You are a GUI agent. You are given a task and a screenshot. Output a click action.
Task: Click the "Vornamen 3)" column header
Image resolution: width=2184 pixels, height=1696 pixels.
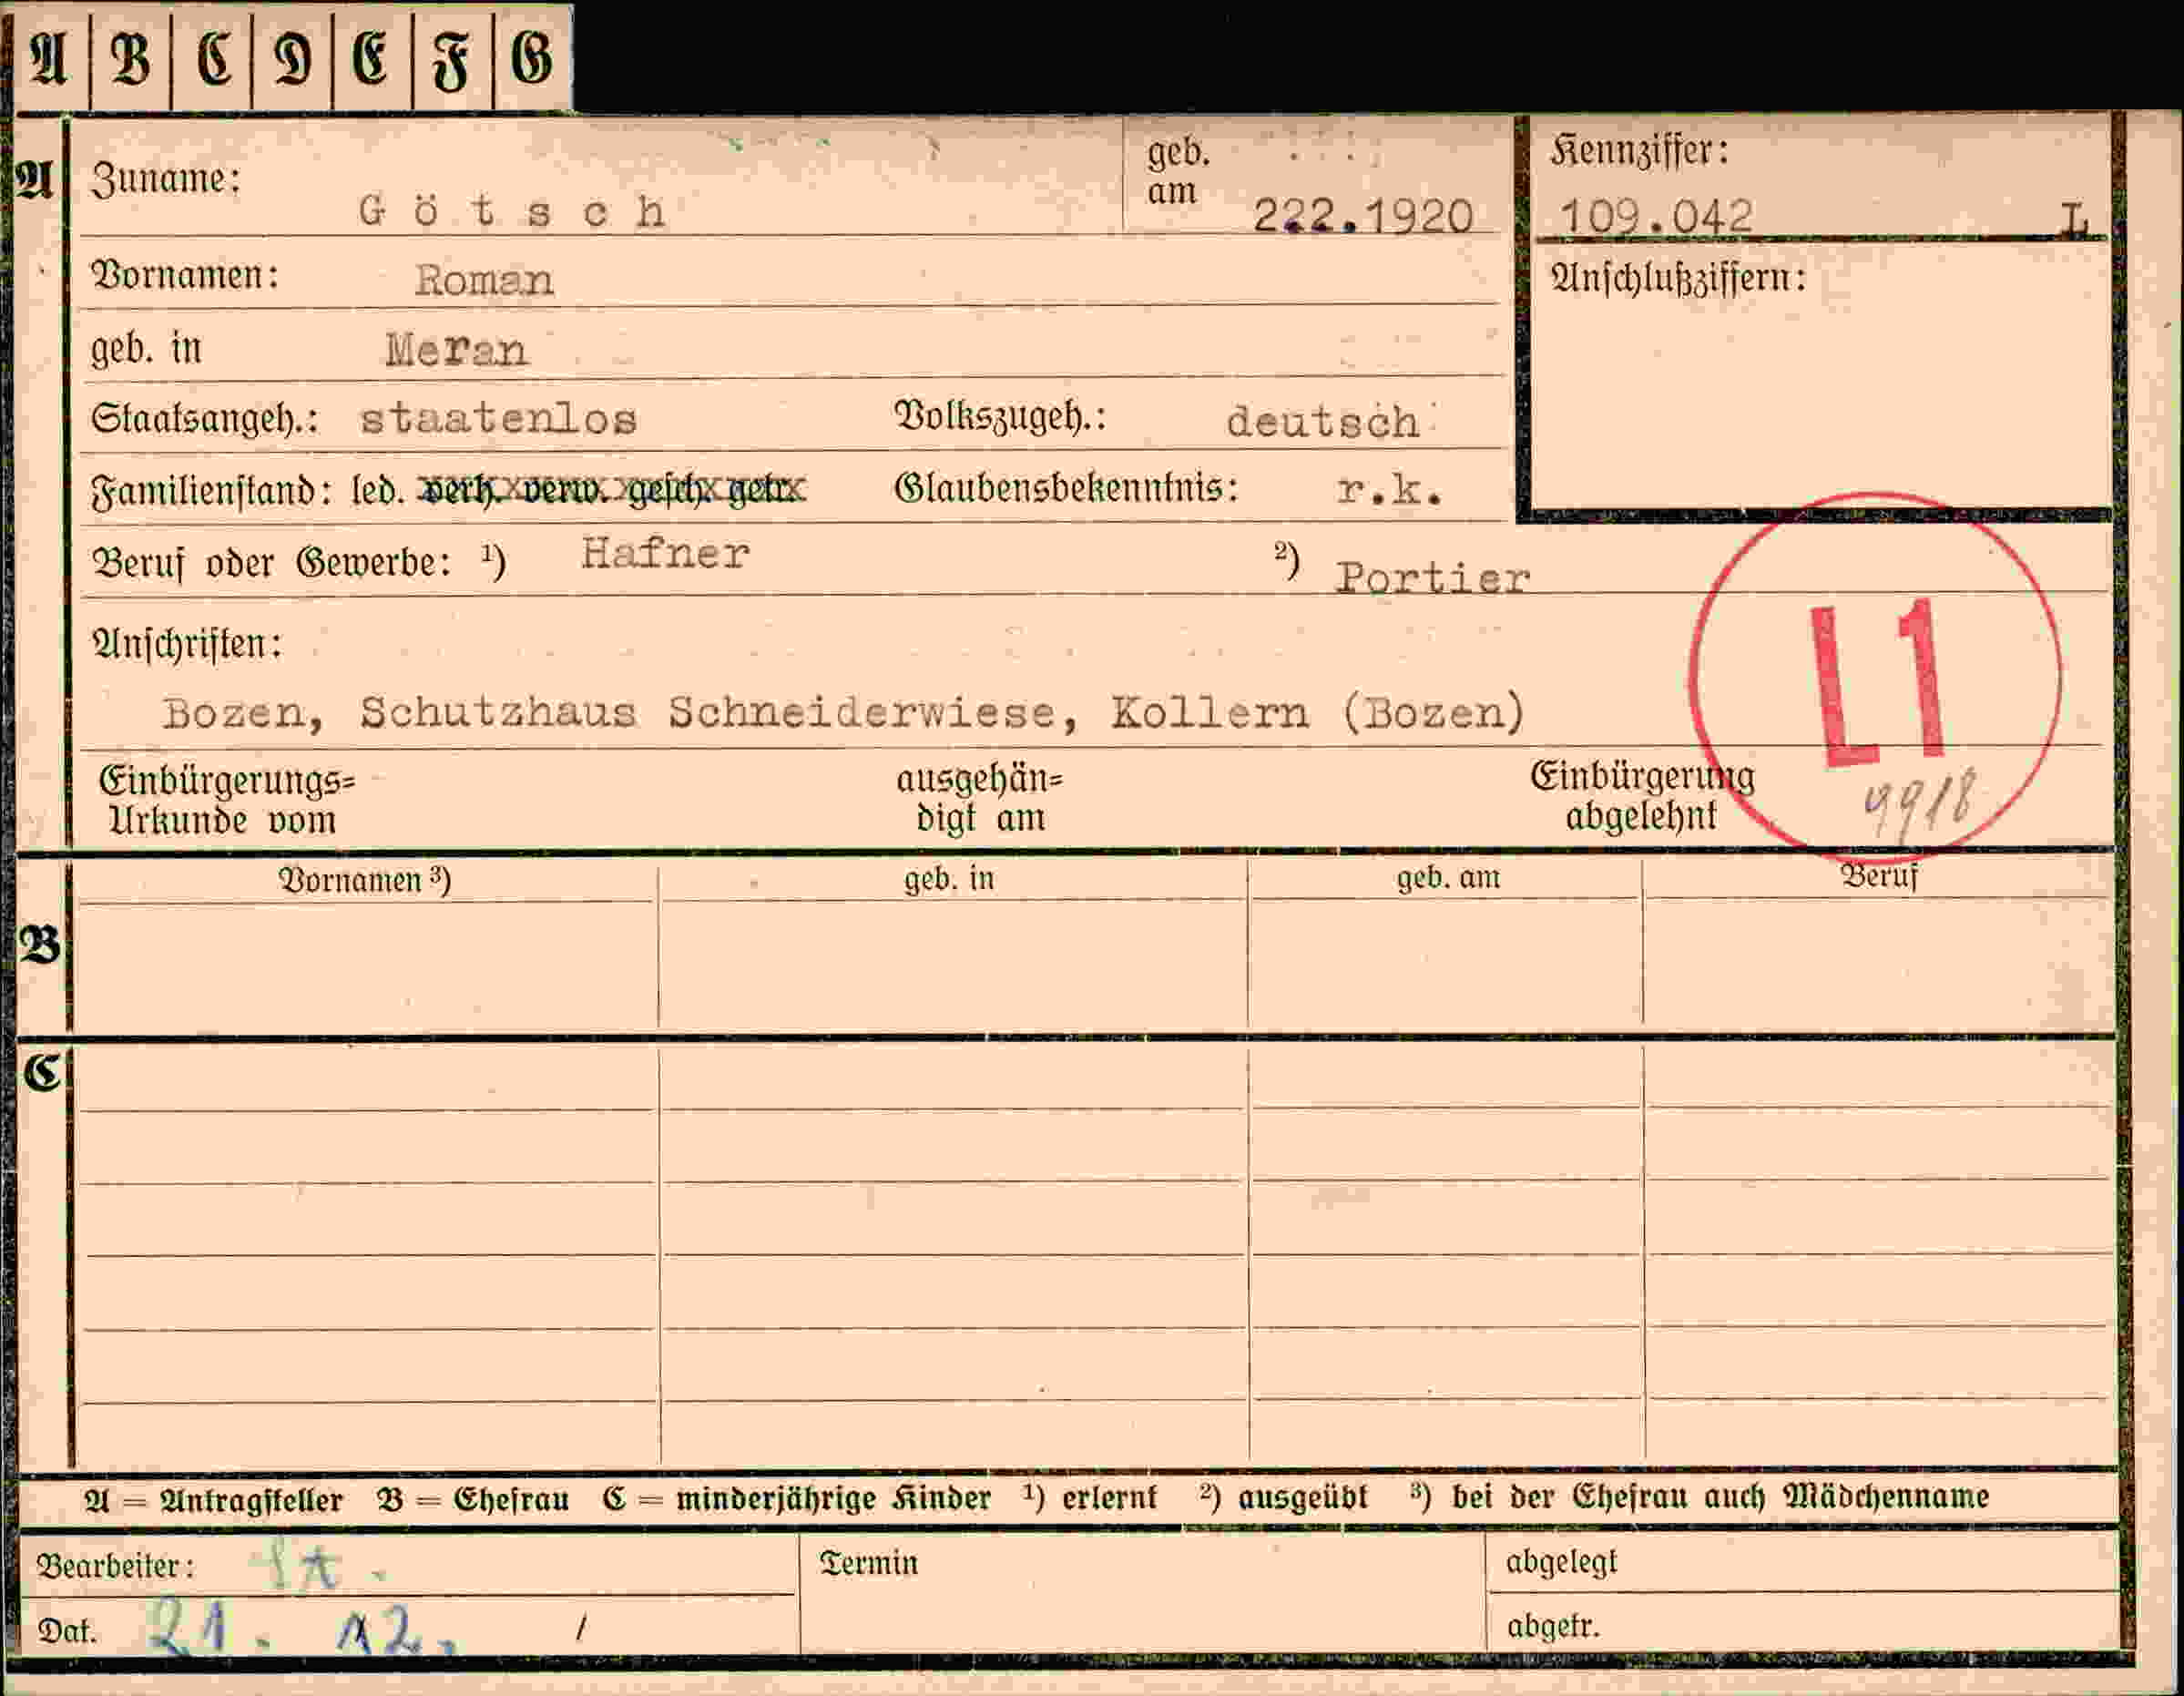click(365, 880)
